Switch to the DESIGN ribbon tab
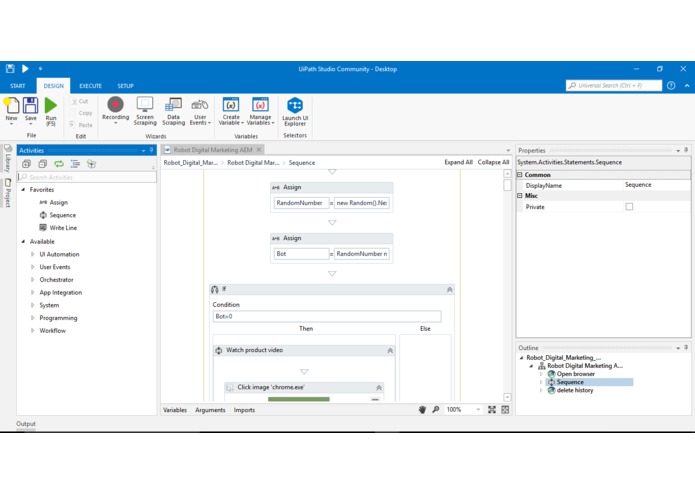Screen dimensions: 695x494 pyautogui.click(x=54, y=86)
